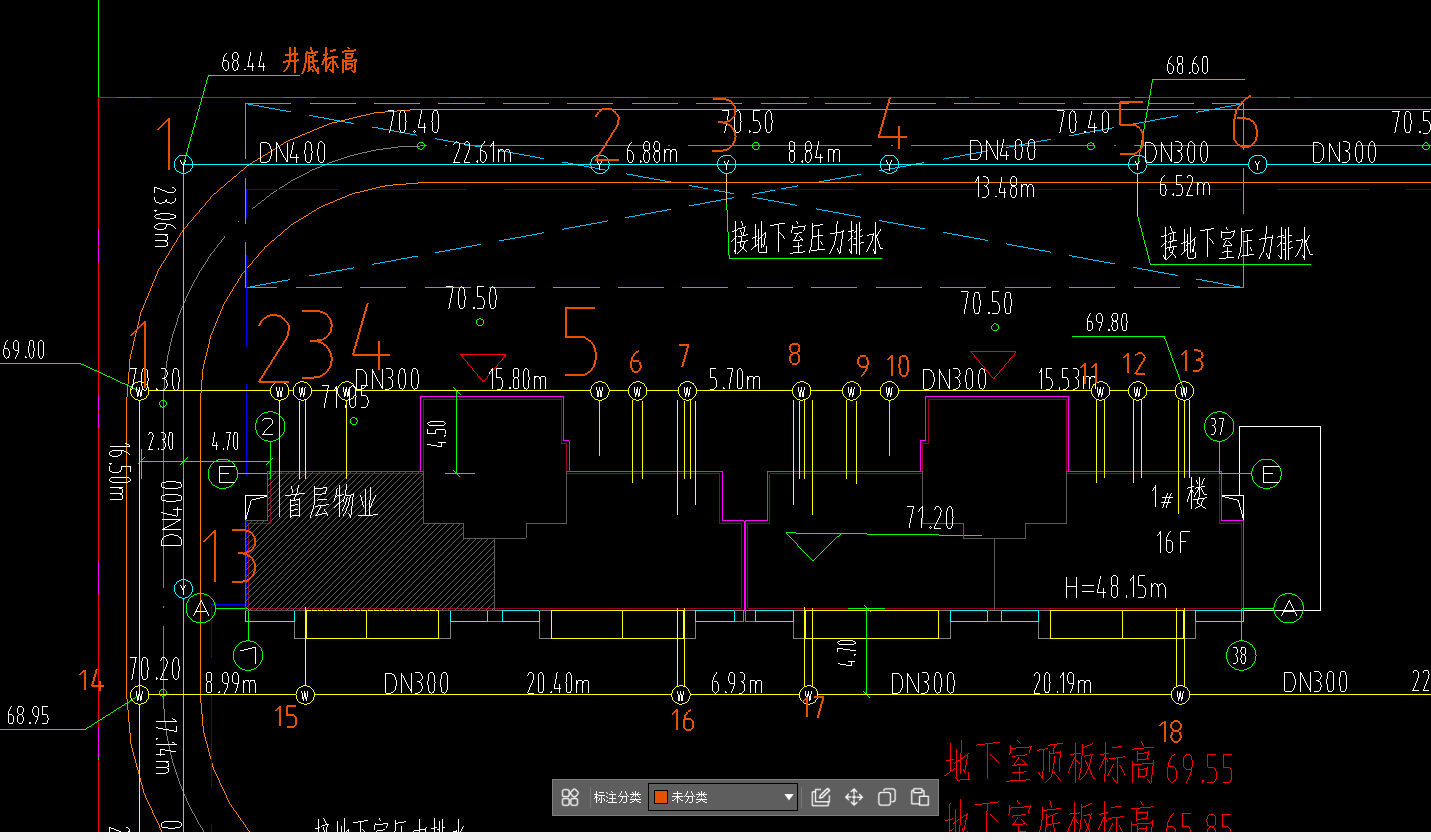1431x840 pixels.
Task: Click the 68.95 elevation leader text
Action: point(28,716)
